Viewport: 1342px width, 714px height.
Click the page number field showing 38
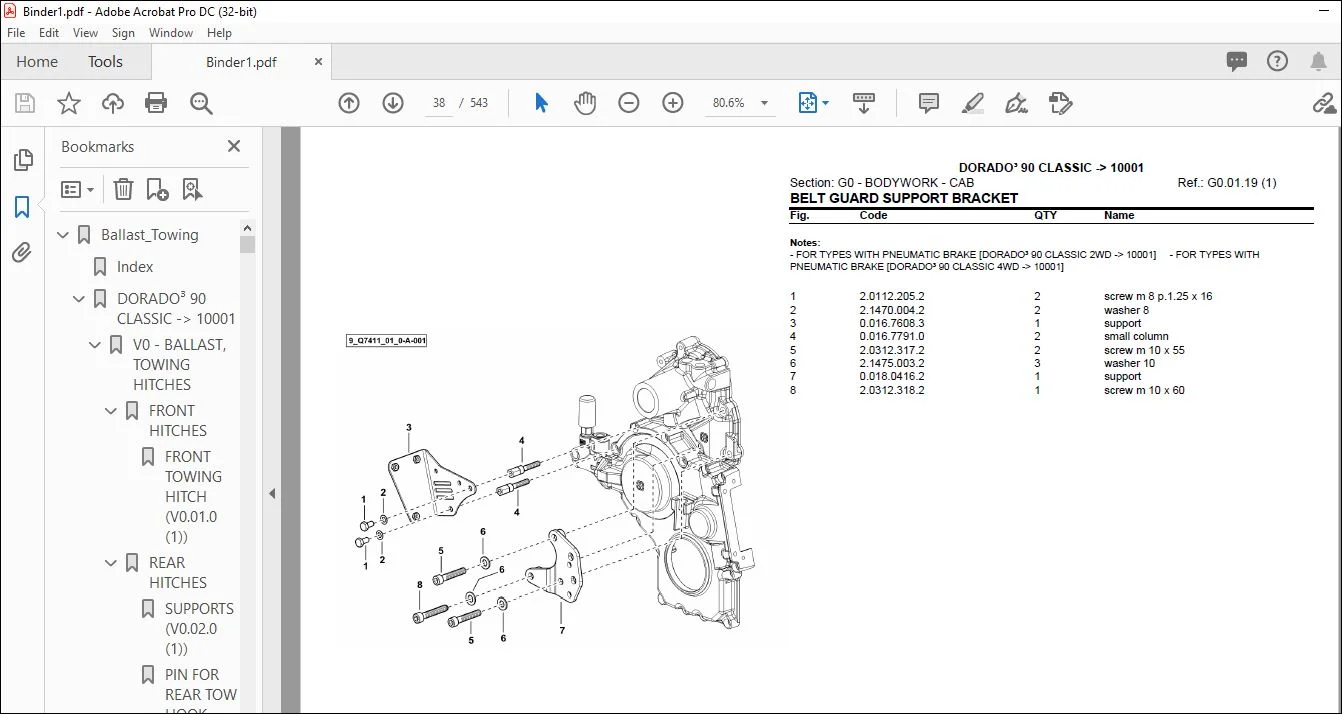click(x=439, y=103)
